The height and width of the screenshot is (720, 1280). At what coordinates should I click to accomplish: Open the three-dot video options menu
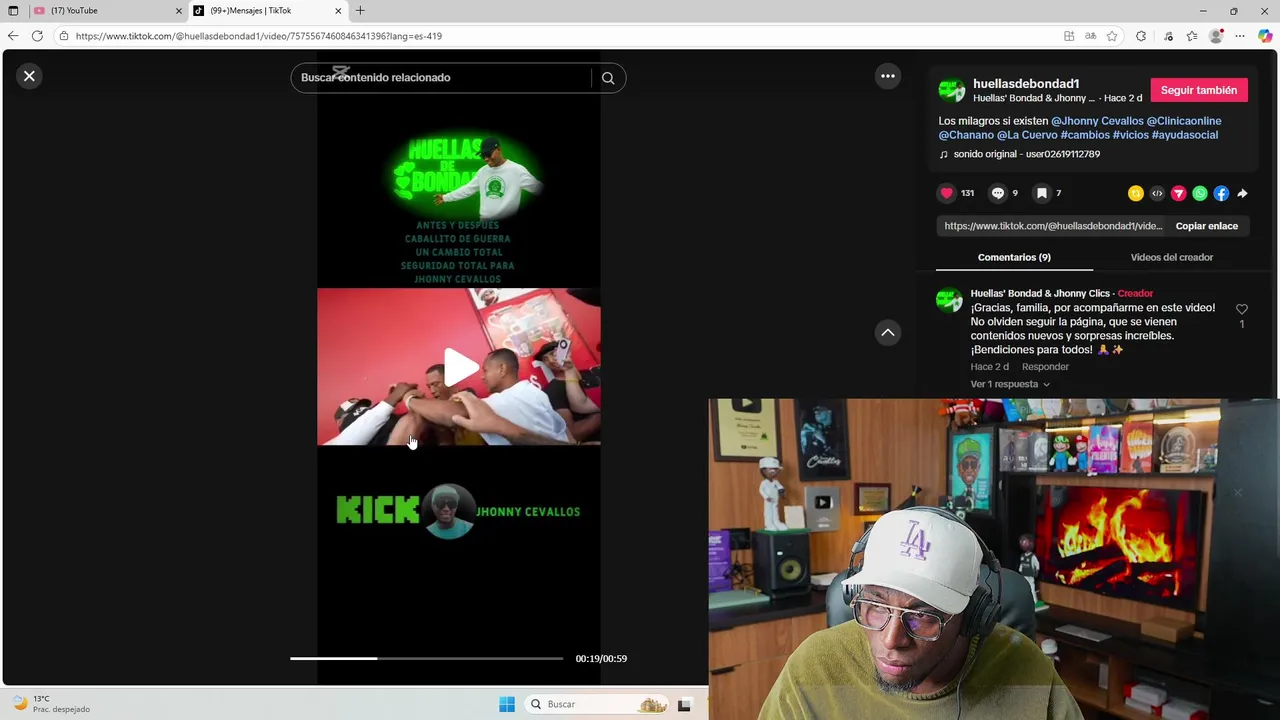887,76
